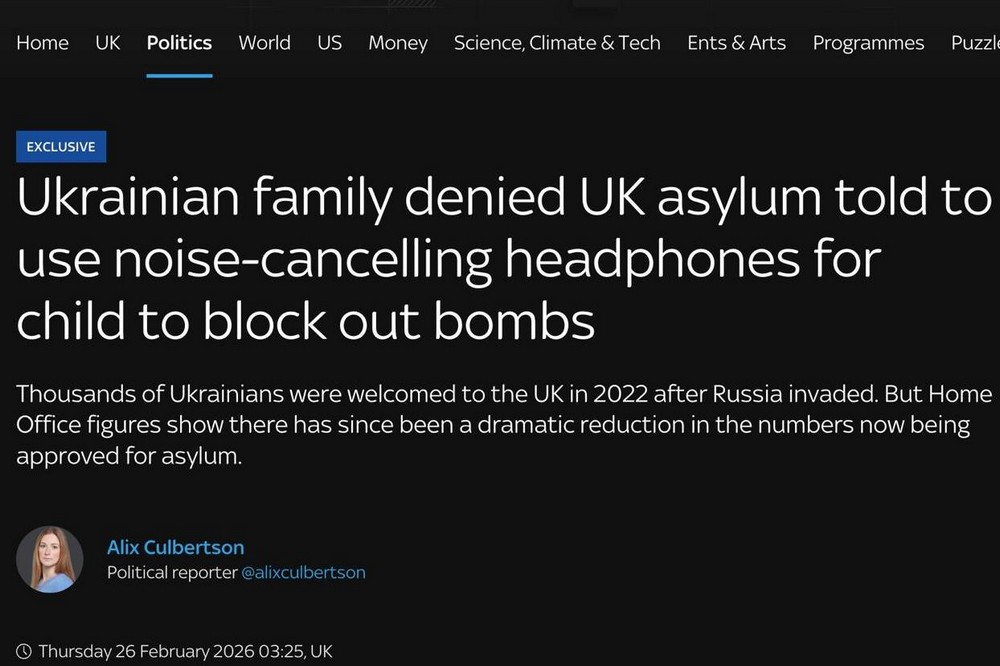Click the blue underline beneath Politics
Screen dimensions: 1000x666
(179, 75)
